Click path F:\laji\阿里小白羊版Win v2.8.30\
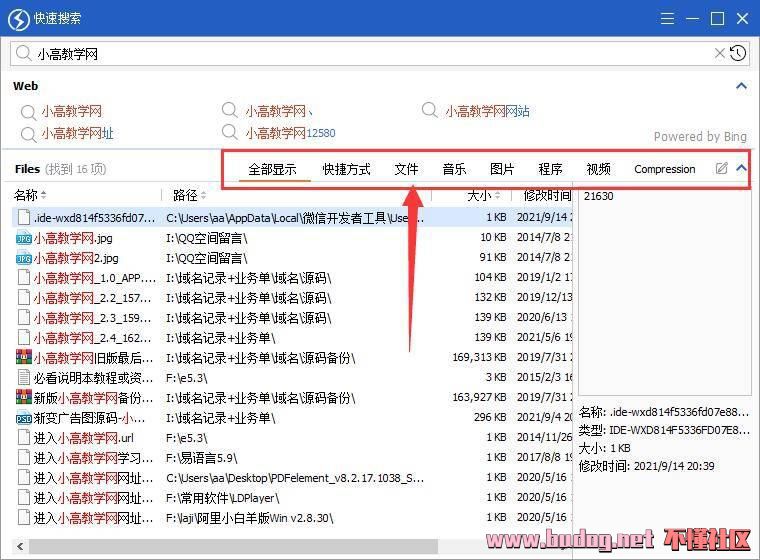This screenshot has width=760, height=560. pyautogui.click(x=250, y=518)
